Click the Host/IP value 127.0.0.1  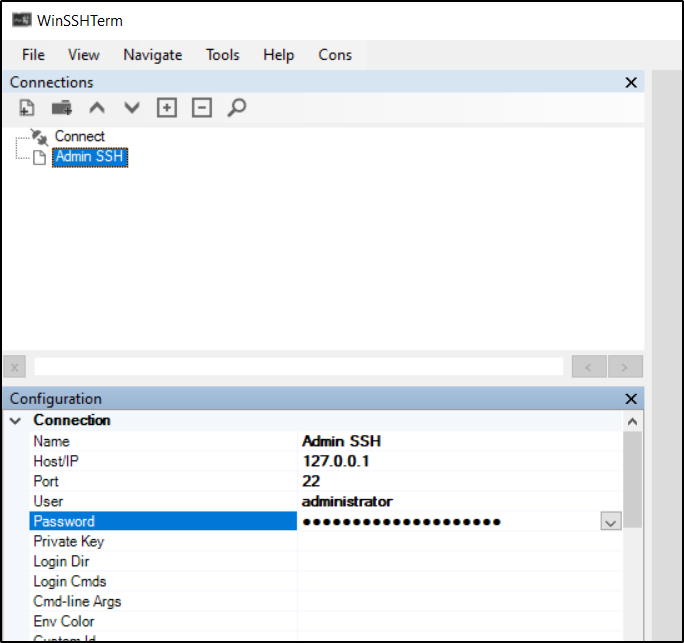[342, 461]
